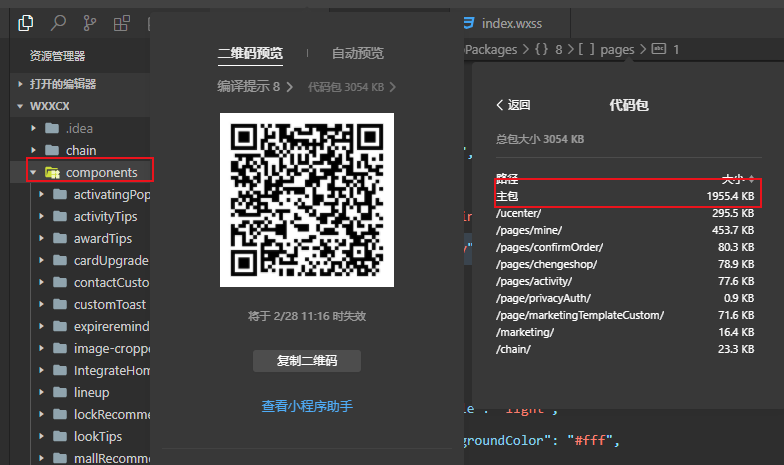
Task: Expand 打开的编辑器 section
Action: pos(80,84)
